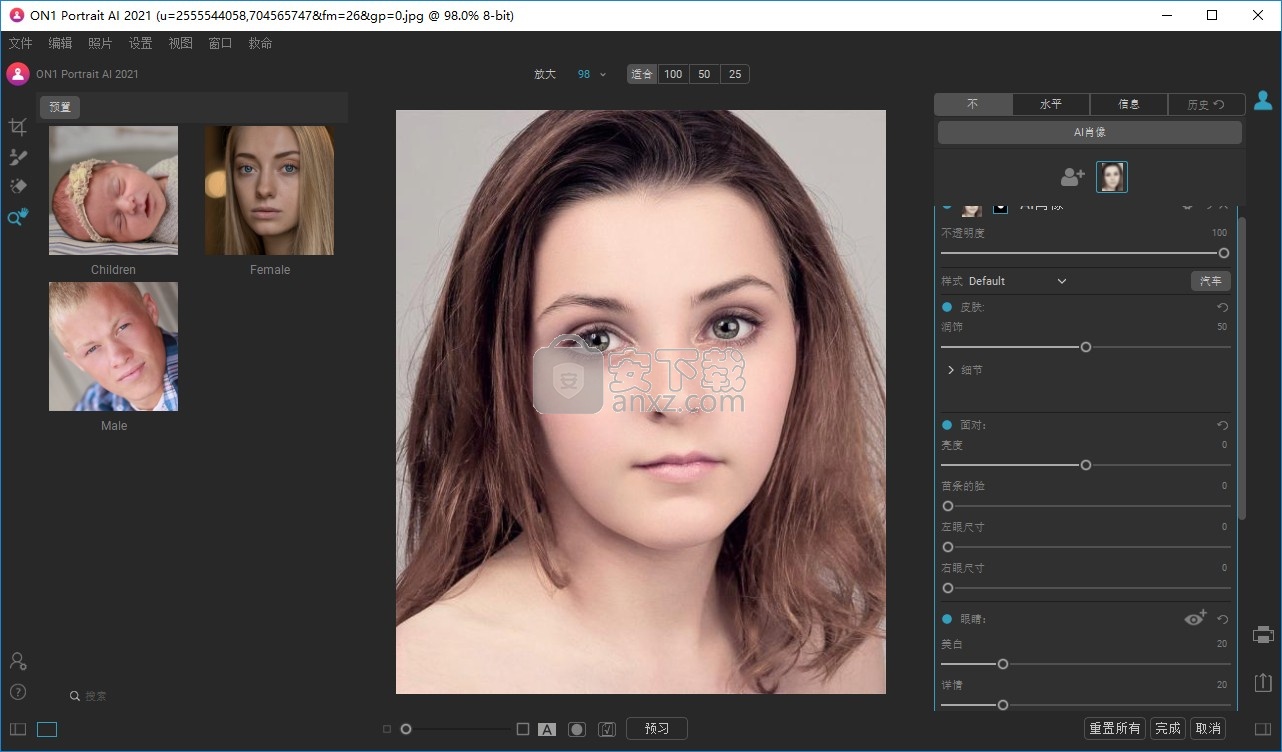
Task: Click the 不透明度 opacity slider handle
Action: 1224,253
